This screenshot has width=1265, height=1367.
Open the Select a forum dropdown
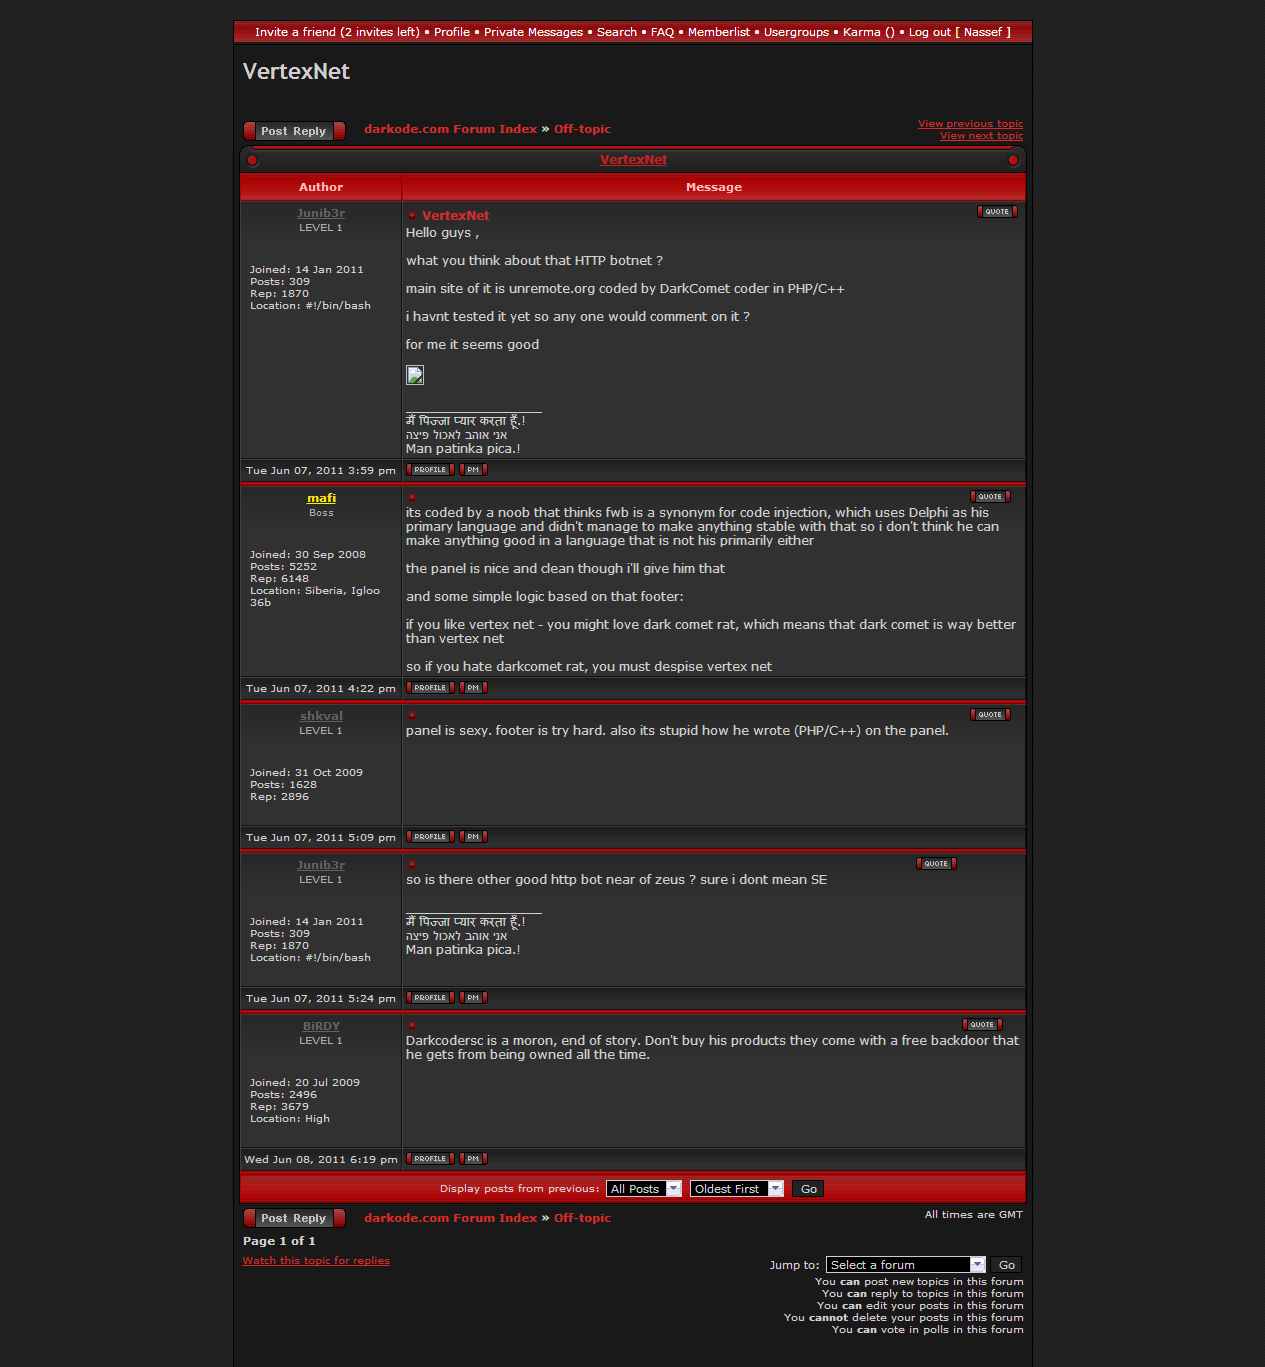[905, 1265]
